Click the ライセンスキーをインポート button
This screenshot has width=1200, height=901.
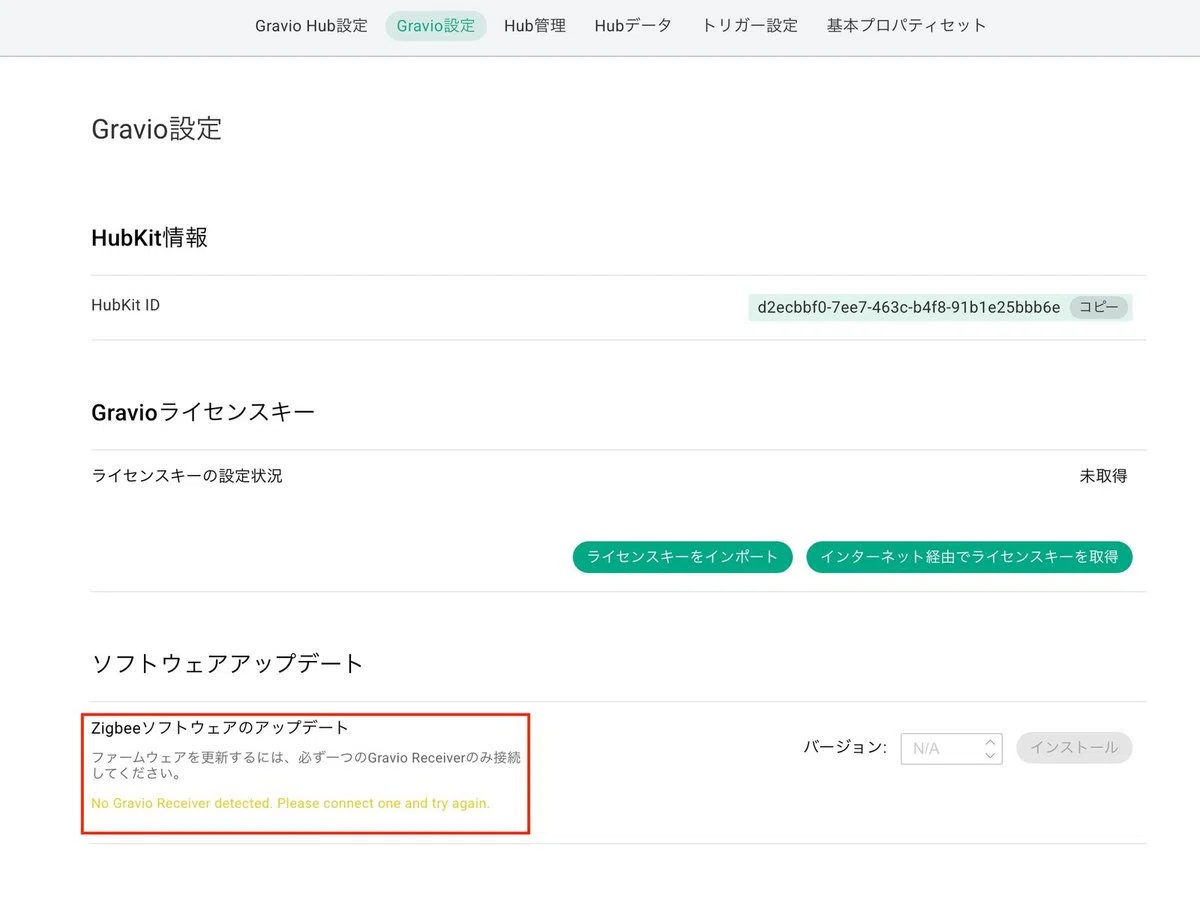pyautogui.click(x=683, y=557)
